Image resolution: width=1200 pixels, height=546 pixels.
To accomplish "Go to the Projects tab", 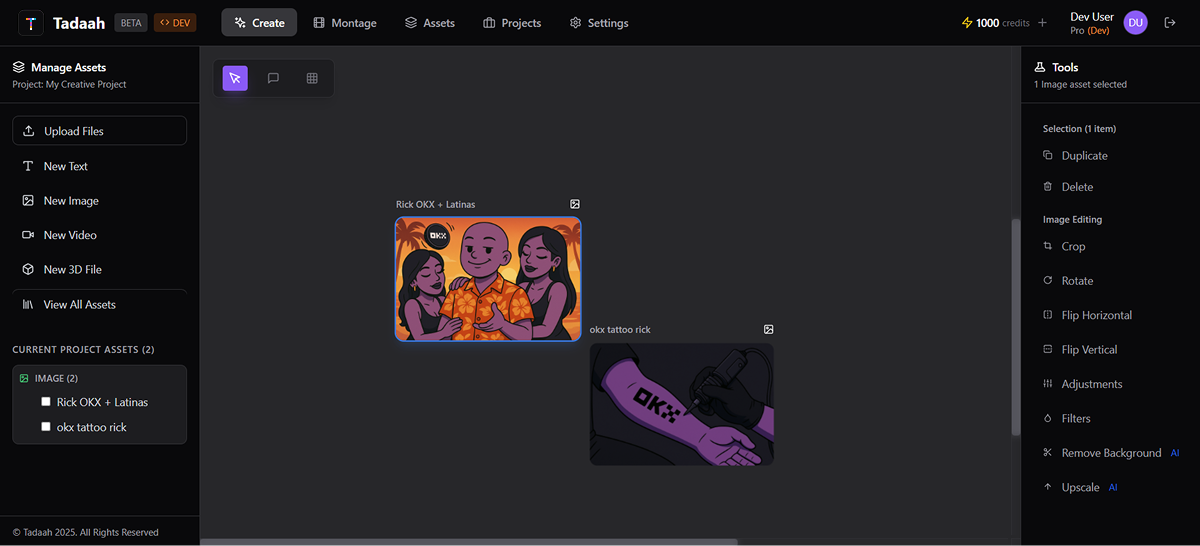I will pos(512,23).
